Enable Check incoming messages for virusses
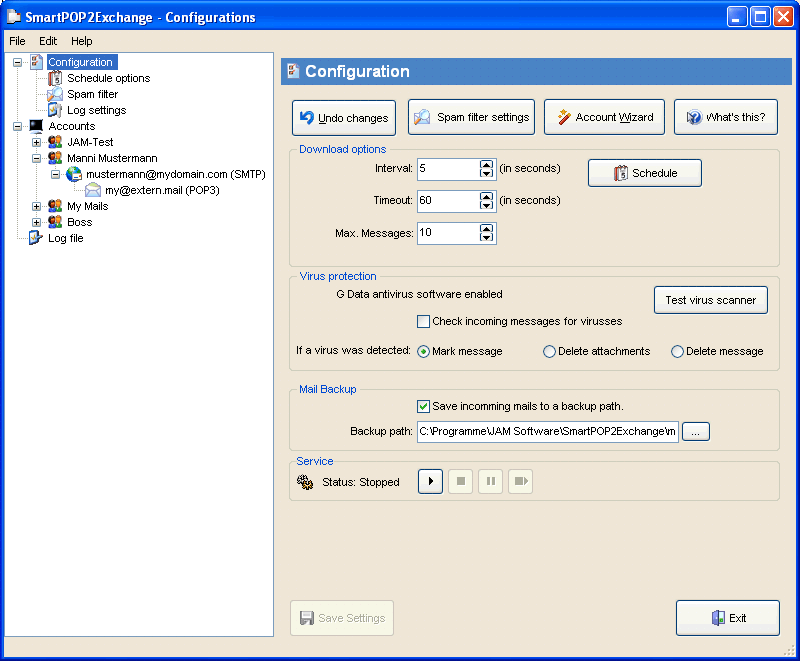 point(423,321)
